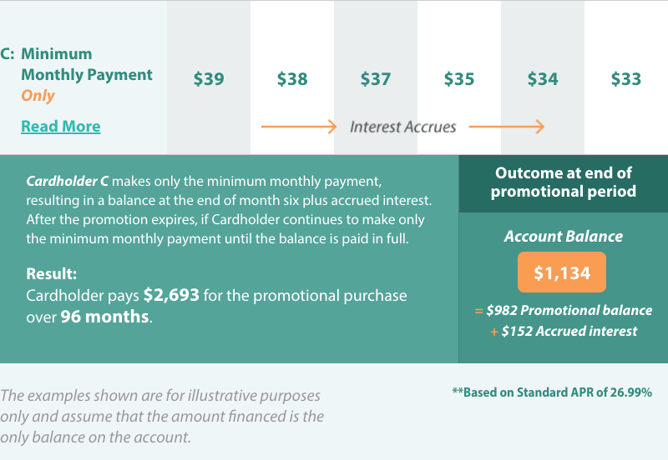Select the $33 payment amount
The width and height of the screenshot is (668, 460).
626,79
